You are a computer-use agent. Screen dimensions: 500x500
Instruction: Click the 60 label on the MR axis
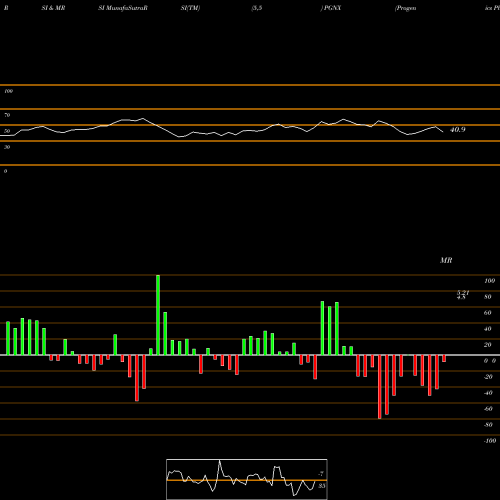tap(488, 313)
